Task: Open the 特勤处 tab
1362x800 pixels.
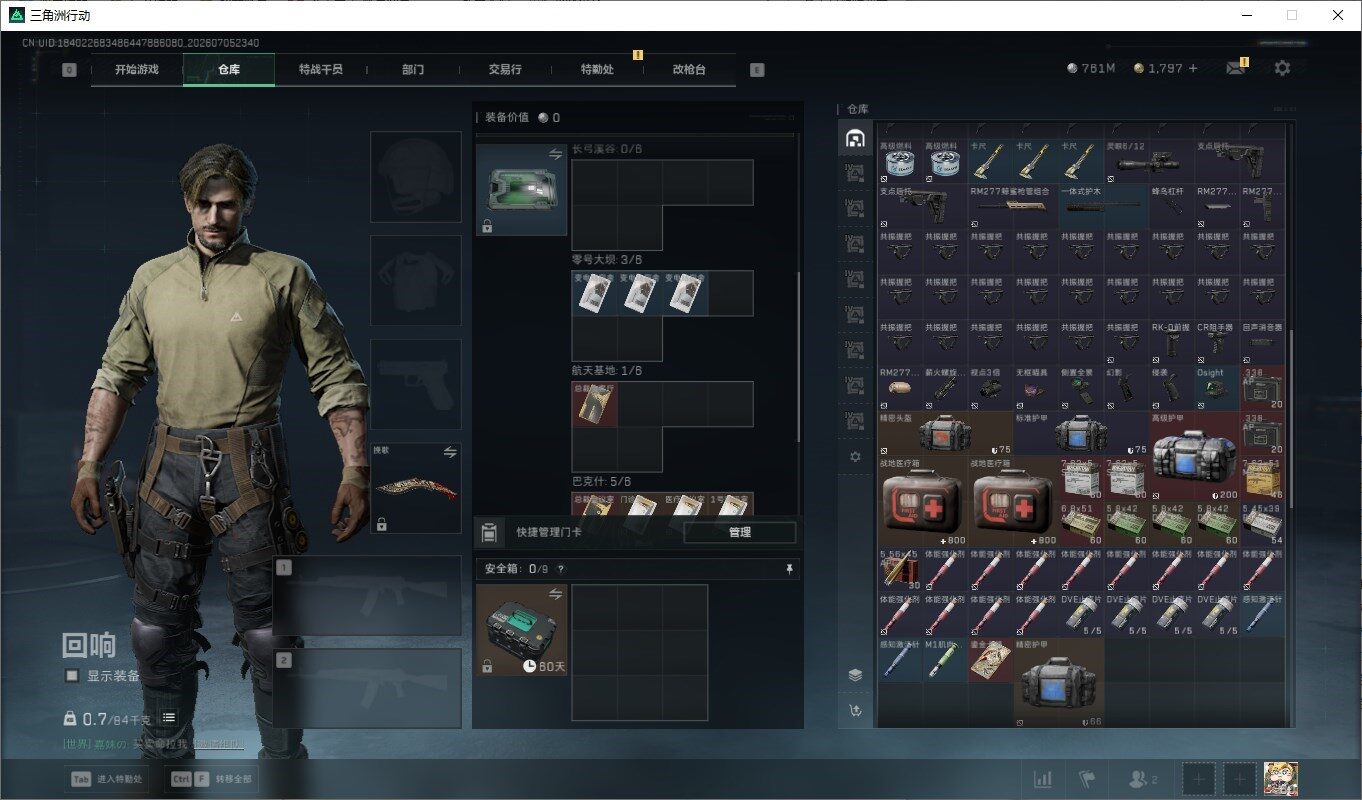Action: [597, 70]
